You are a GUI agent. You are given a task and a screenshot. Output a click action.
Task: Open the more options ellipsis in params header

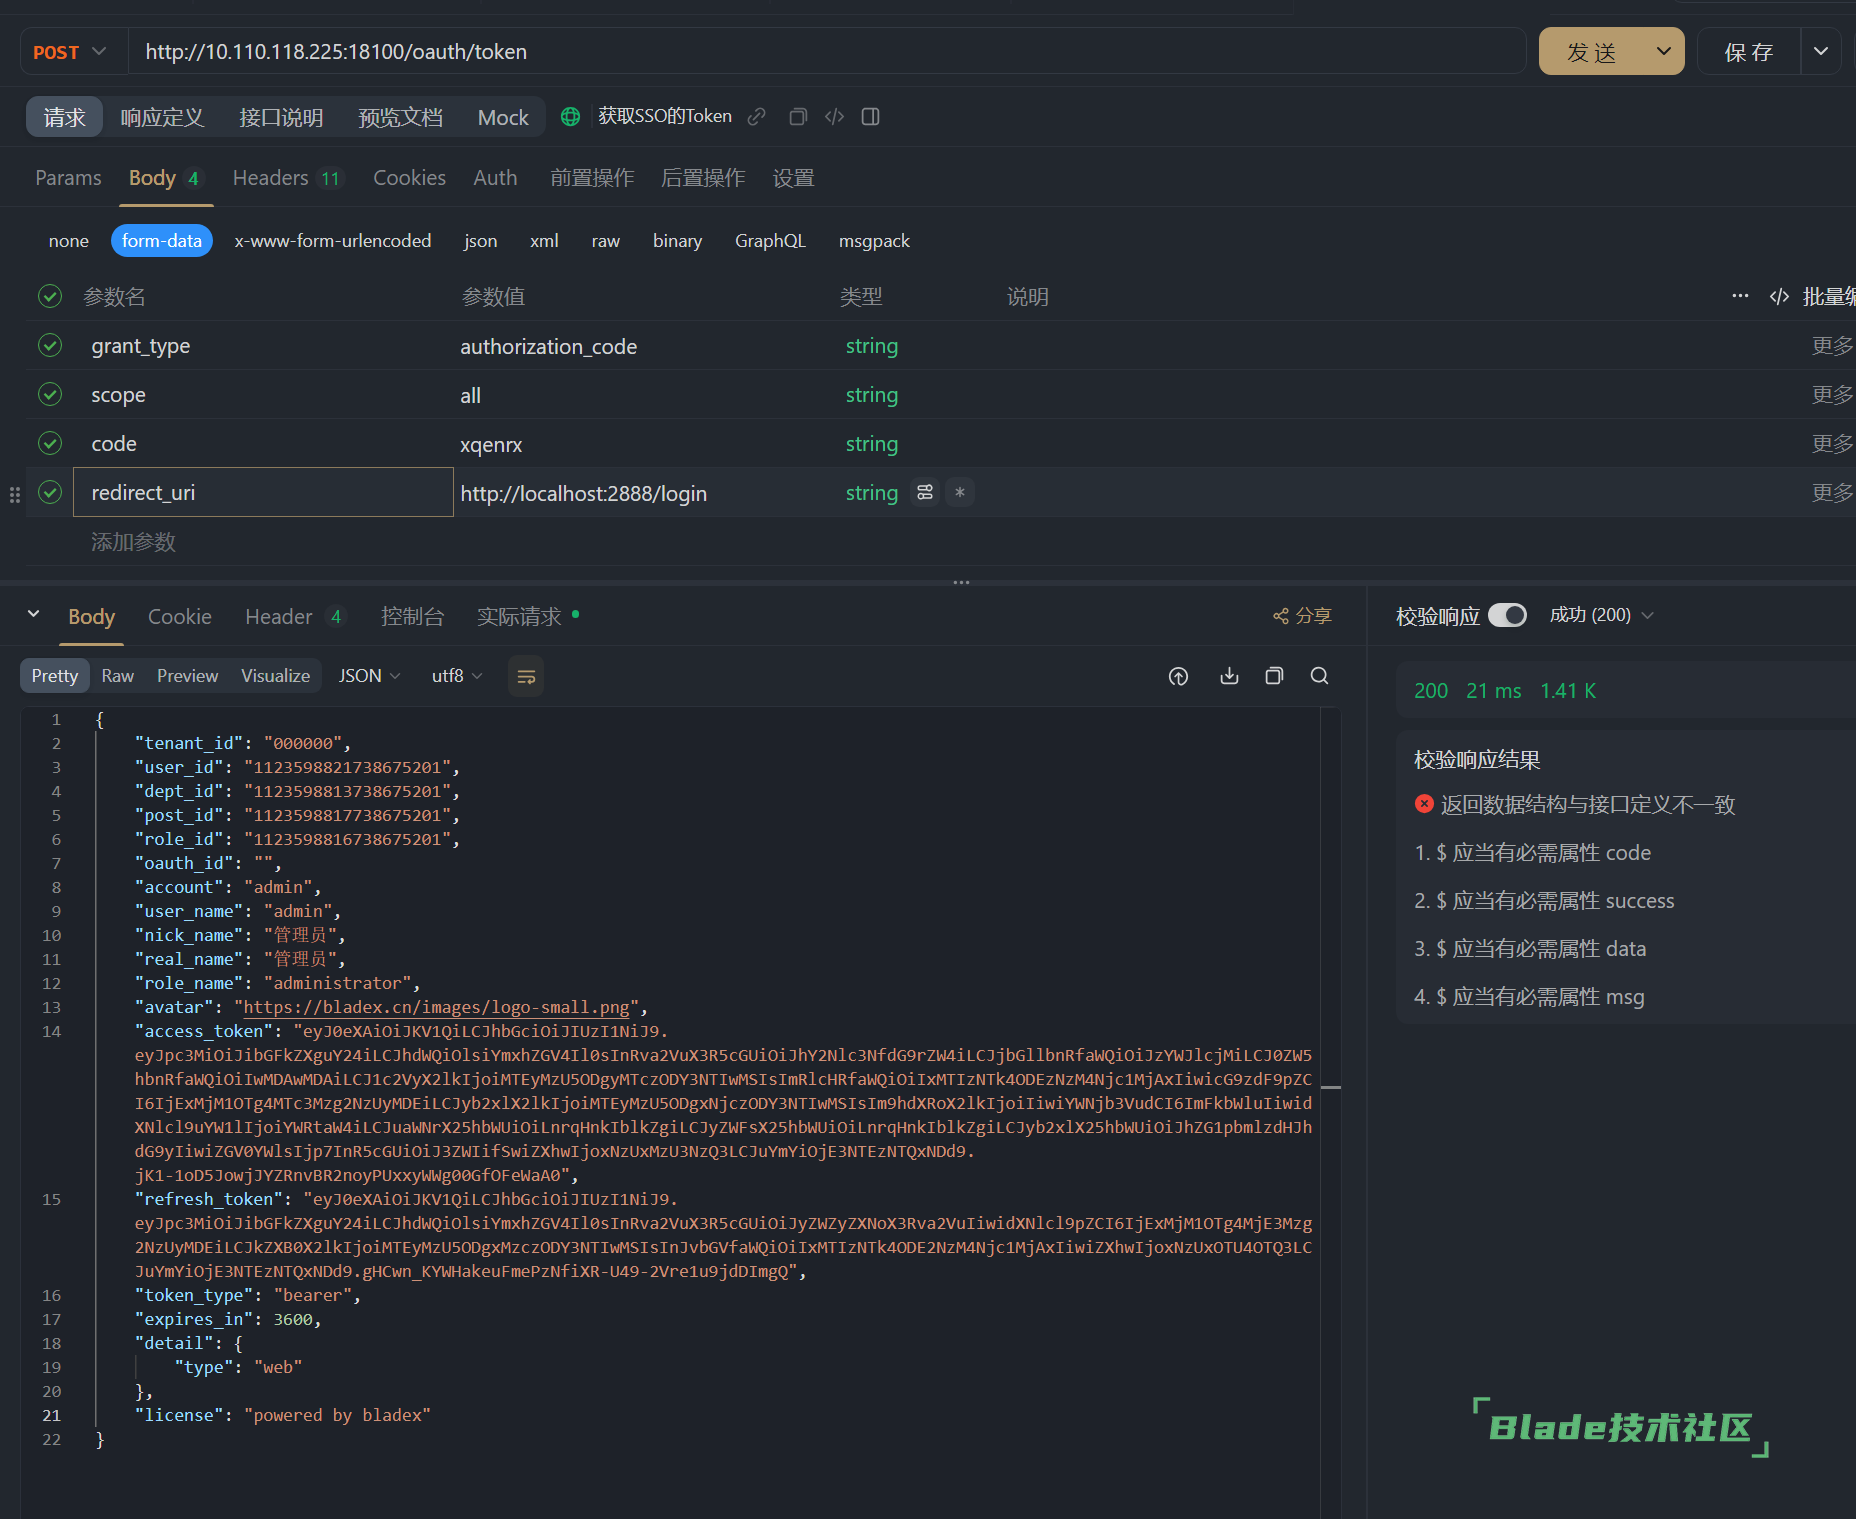click(x=1740, y=296)
